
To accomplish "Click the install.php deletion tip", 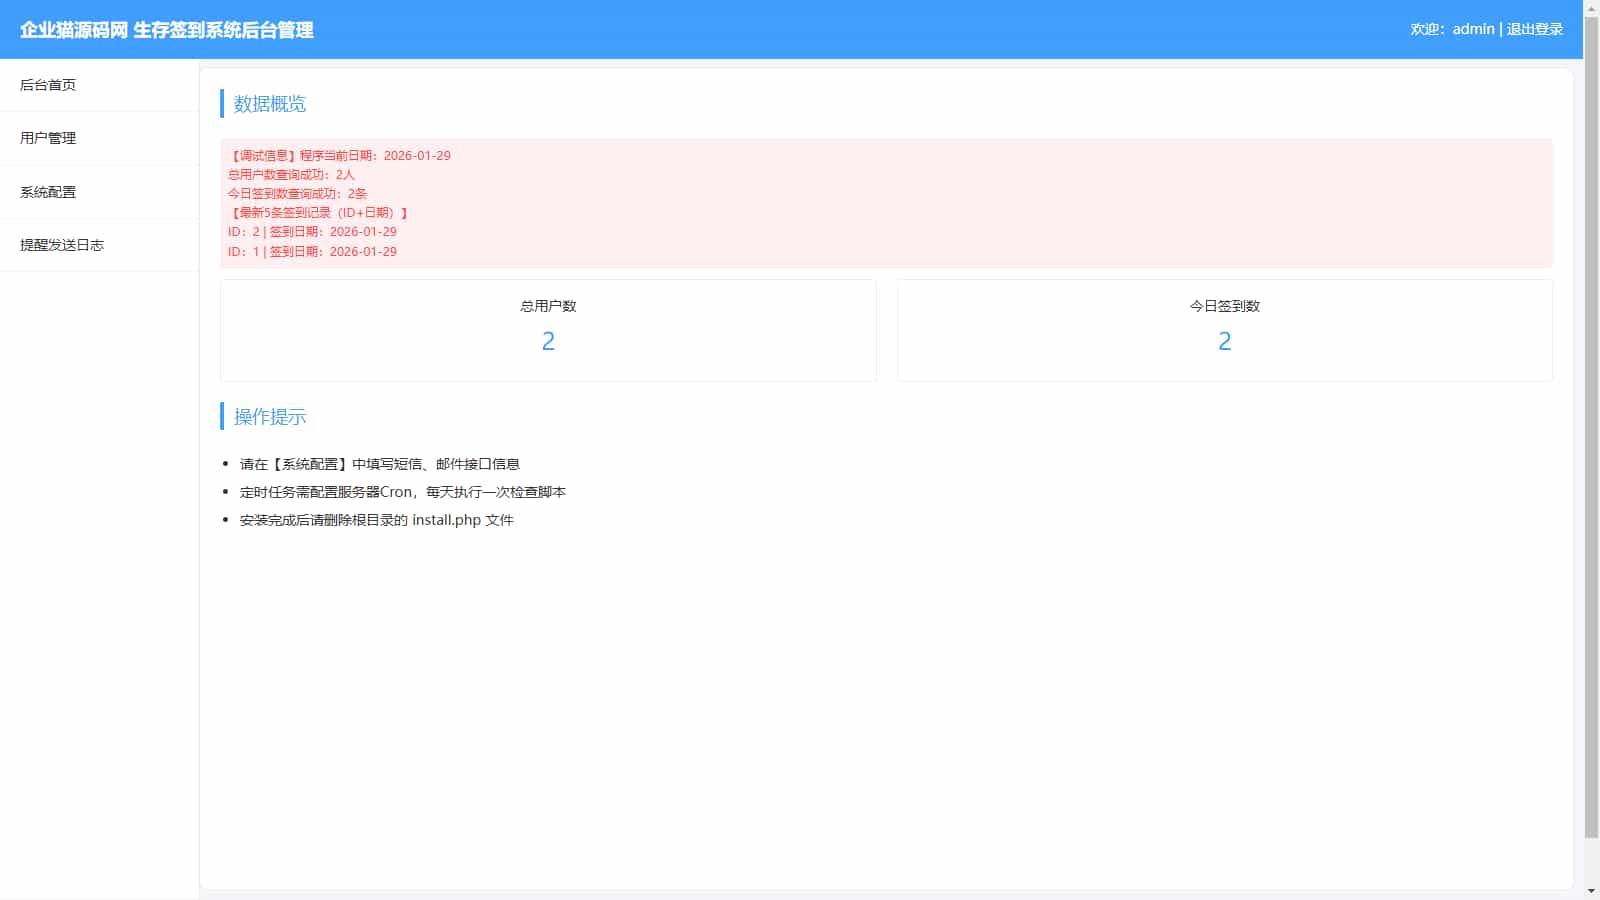I will [x=376, y=520].
